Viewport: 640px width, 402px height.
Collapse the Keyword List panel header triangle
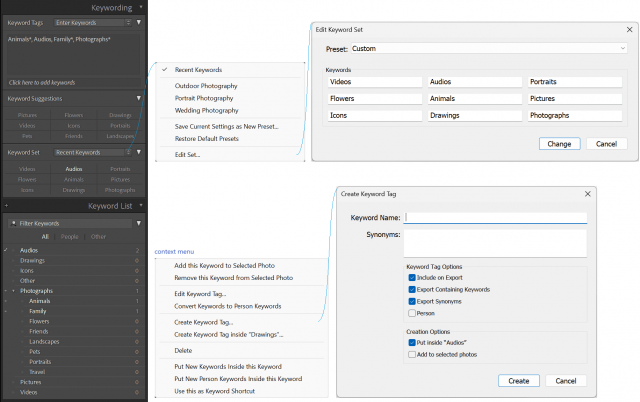[139, 206]
